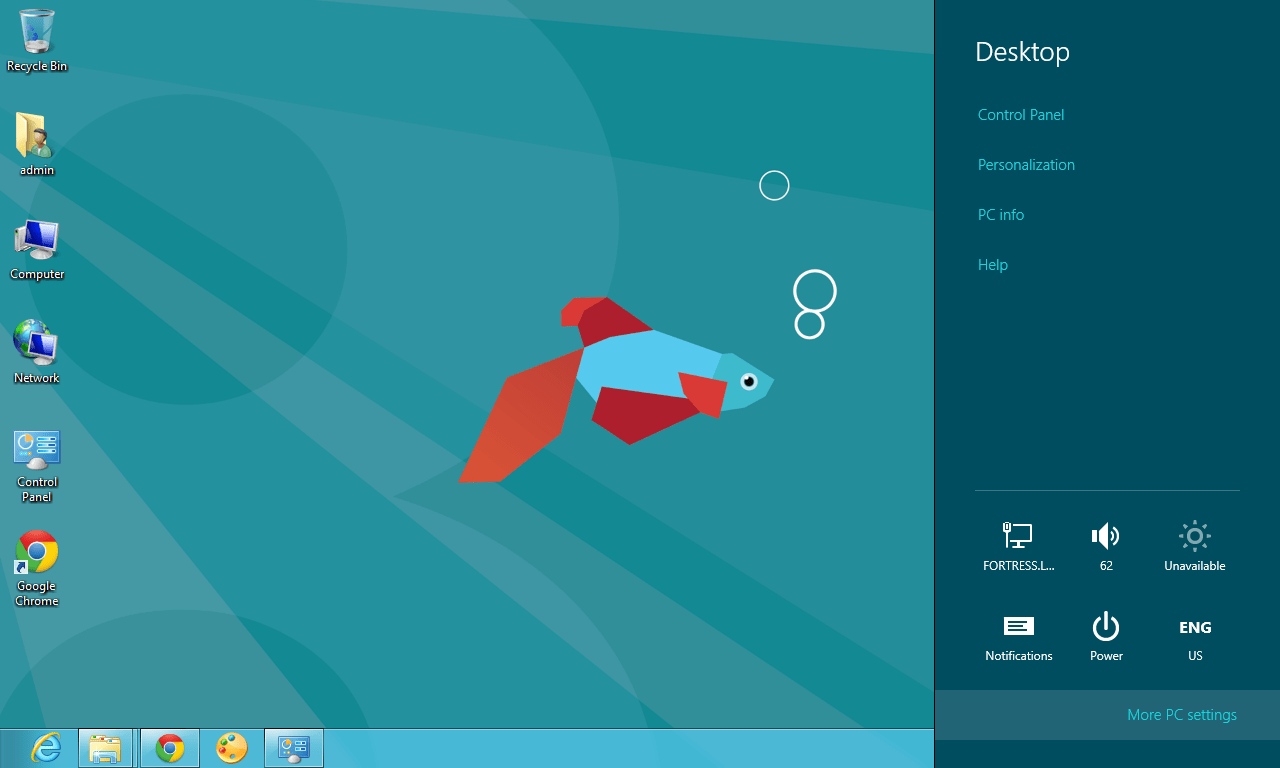Viewport: 1280px width, 768px height.
Task: Open Help from the Settings charm
Action: tap(992, 264)
